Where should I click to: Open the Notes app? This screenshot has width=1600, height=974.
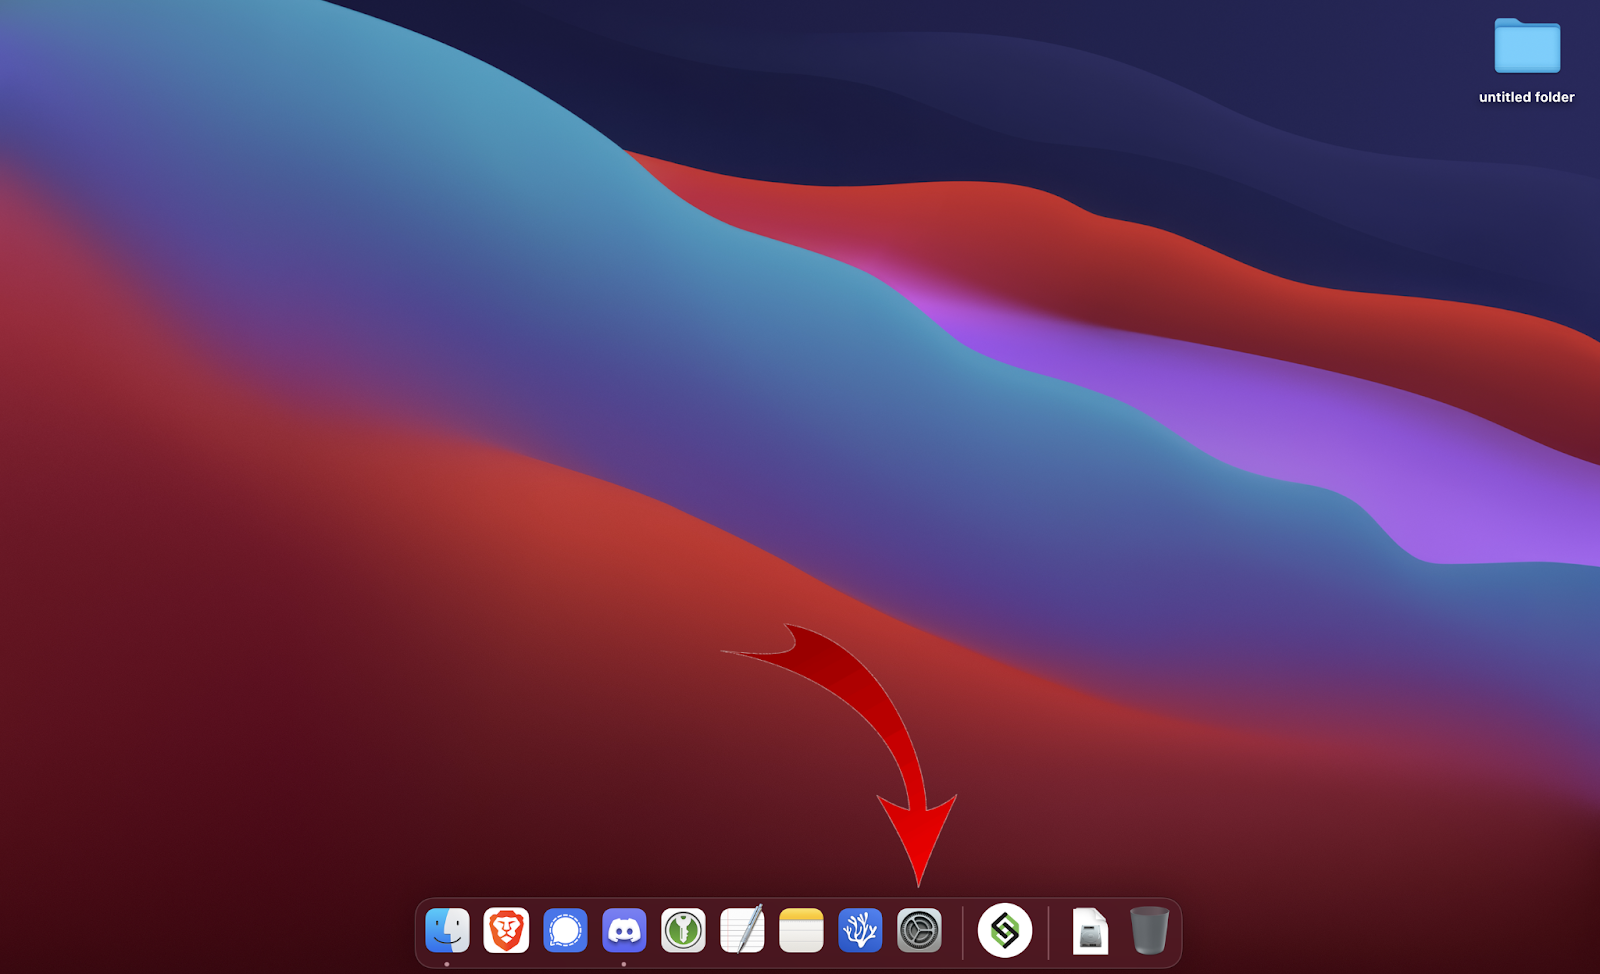pos(801,931)
